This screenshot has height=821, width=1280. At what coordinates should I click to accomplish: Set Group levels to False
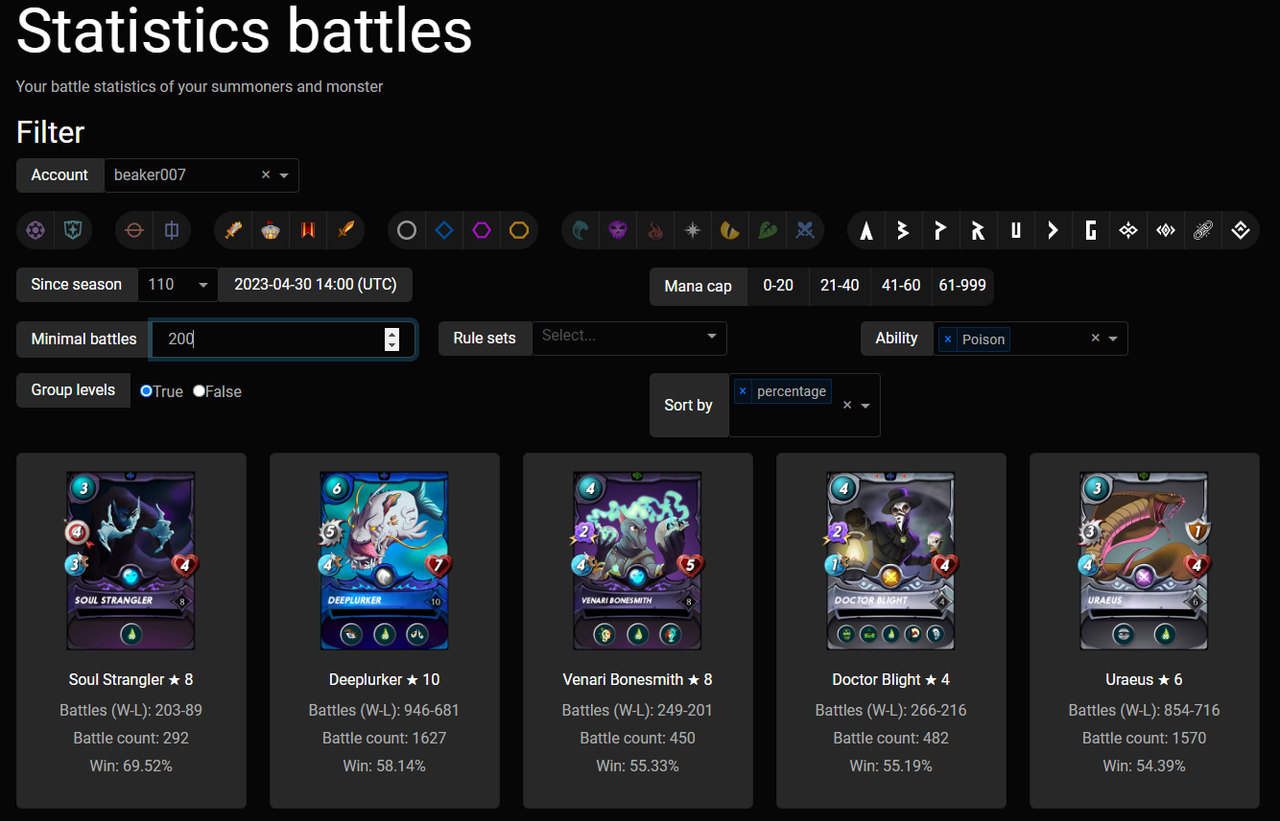(199, 391)
